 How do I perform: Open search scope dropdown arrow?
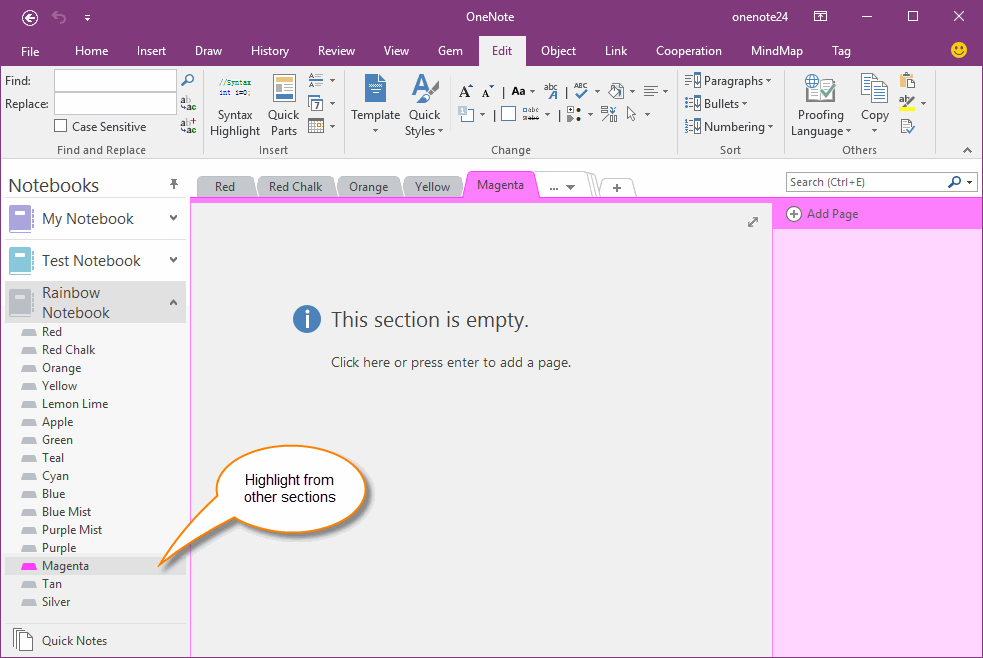point(970,182)
